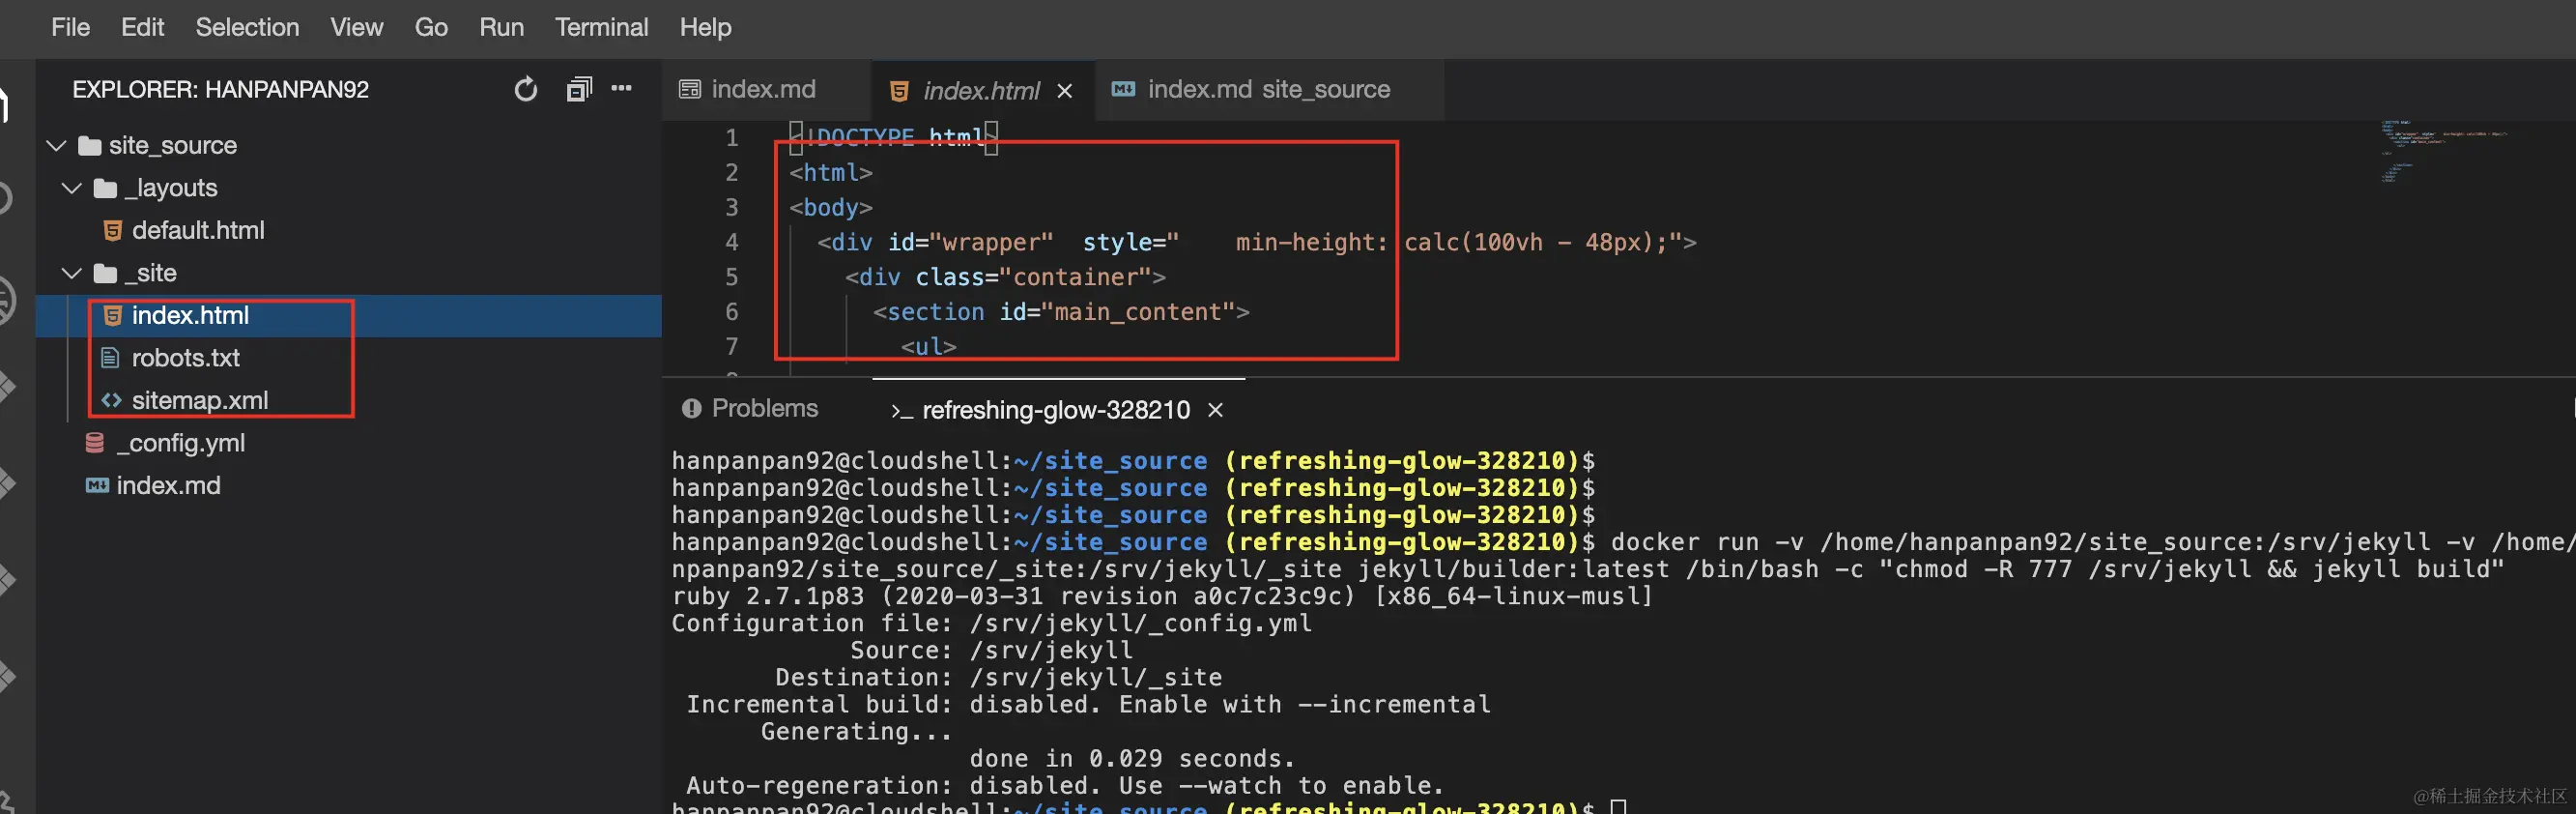Screen dimensions: 2576x814
Task: Collapse the _site folder chevron
Action: [x=72, y=273]
